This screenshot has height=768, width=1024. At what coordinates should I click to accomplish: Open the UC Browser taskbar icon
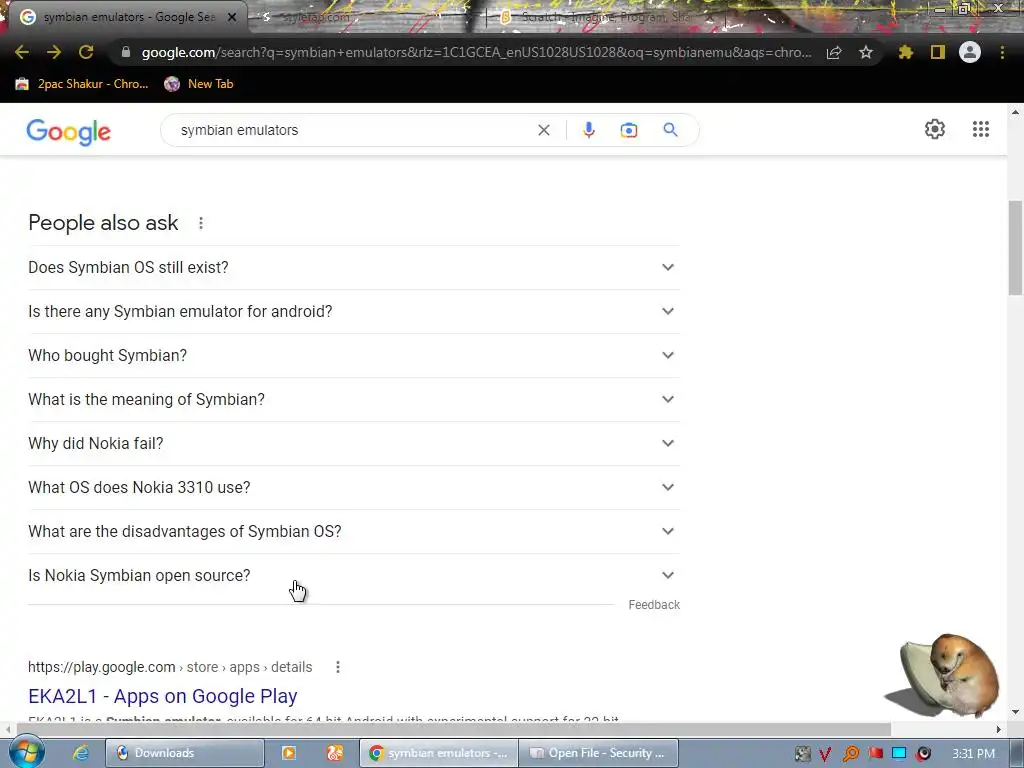(x=334, y=753)
